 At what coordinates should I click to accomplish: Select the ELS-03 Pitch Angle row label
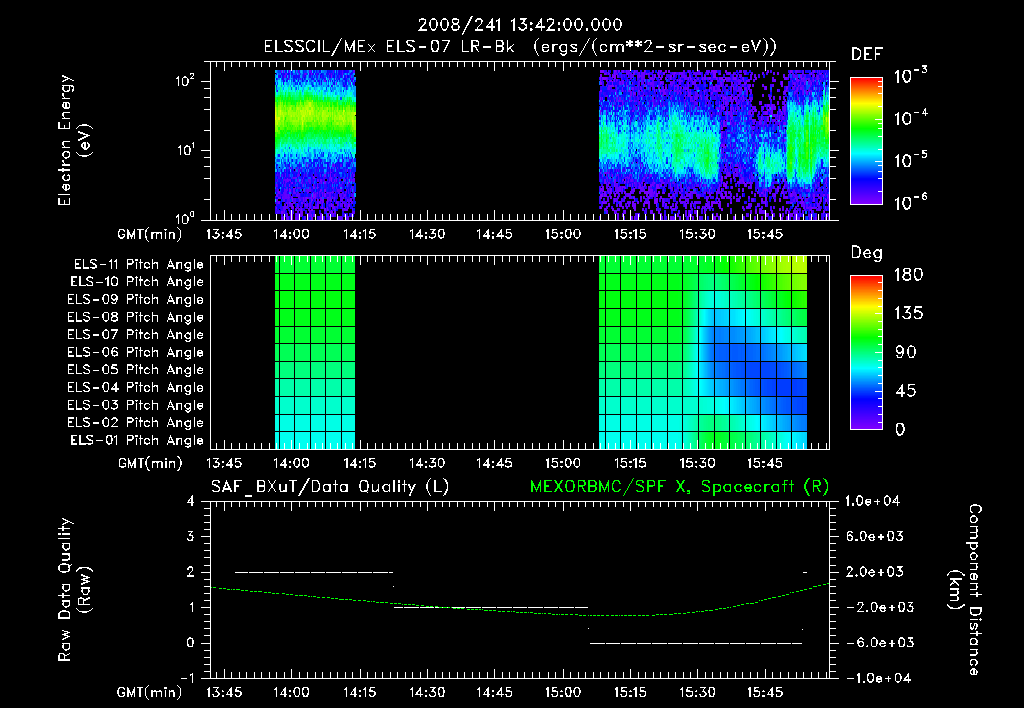(x=136, y=406)
